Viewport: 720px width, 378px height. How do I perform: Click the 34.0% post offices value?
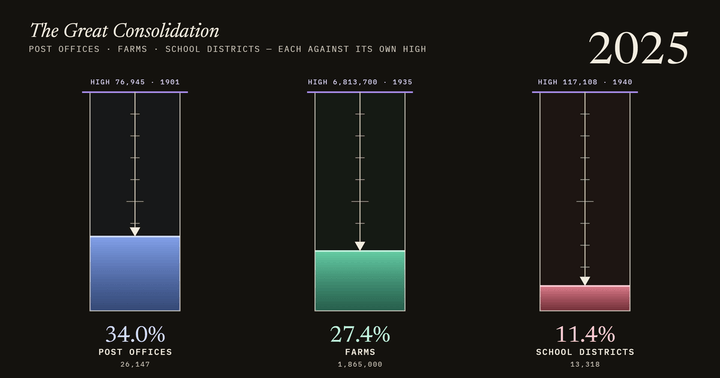click(x=135, y=334)
